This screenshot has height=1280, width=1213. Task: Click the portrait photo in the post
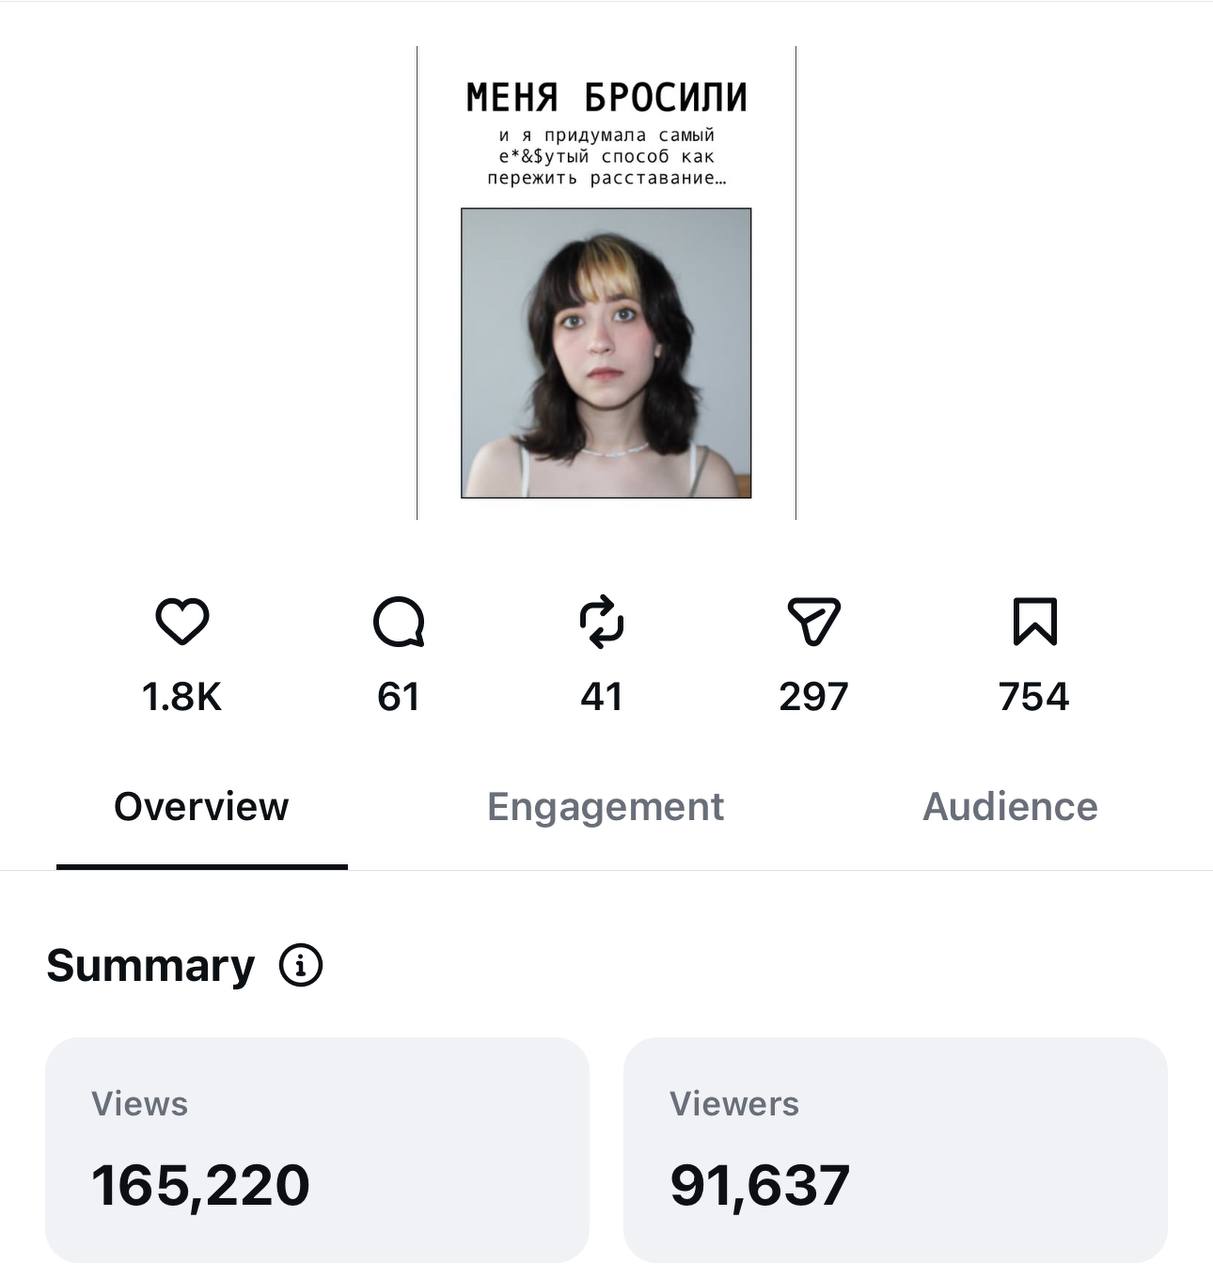point(606,353)
